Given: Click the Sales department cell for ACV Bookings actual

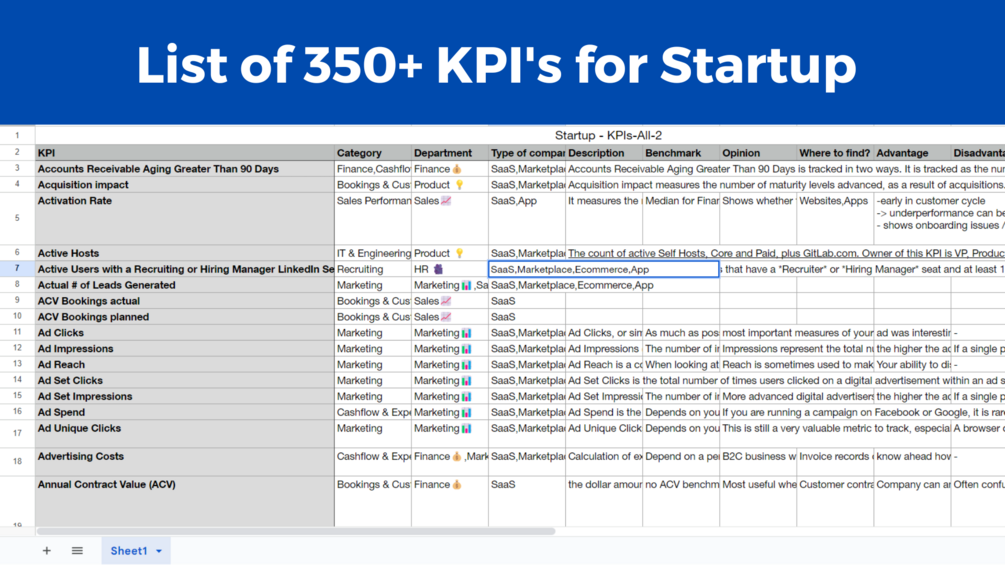Looking at the screenshot, I should pyautogui.click(x=450, y=301).
